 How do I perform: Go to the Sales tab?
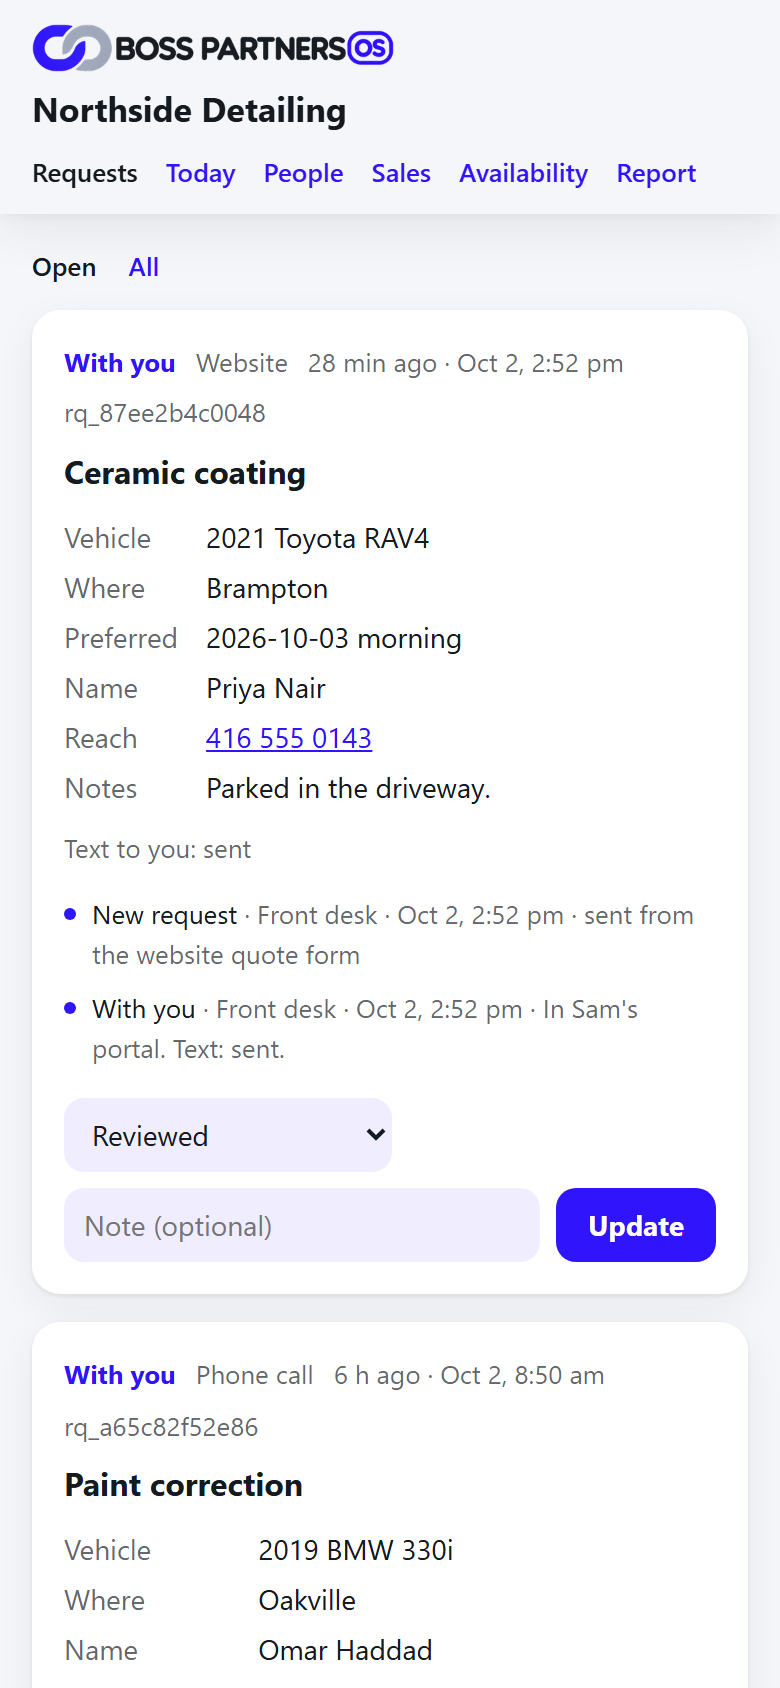coord(401,173)
